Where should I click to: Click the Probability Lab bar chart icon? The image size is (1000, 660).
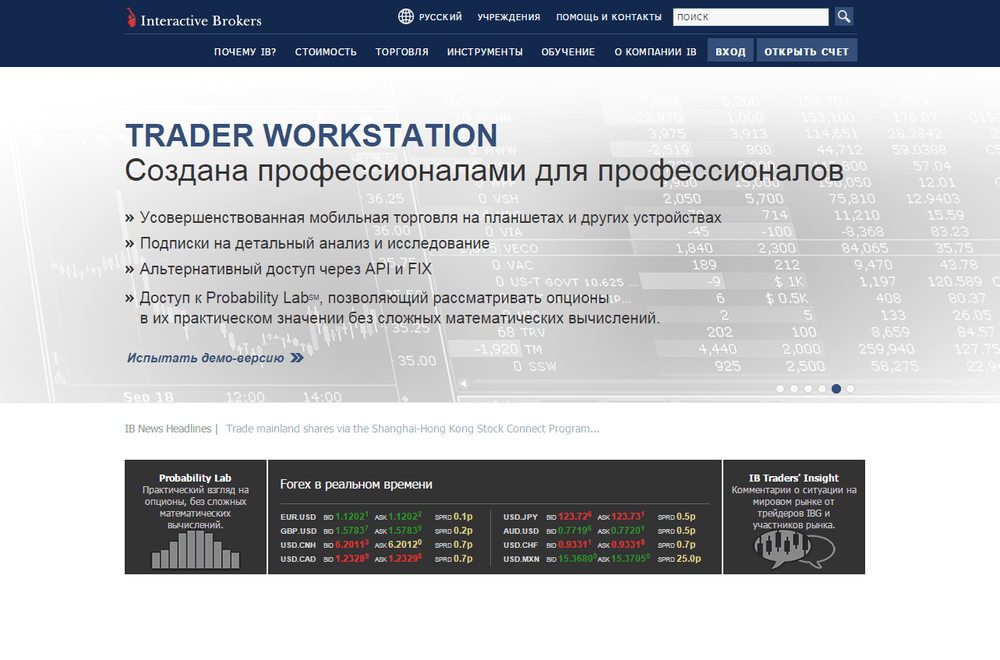coord(195,549)
